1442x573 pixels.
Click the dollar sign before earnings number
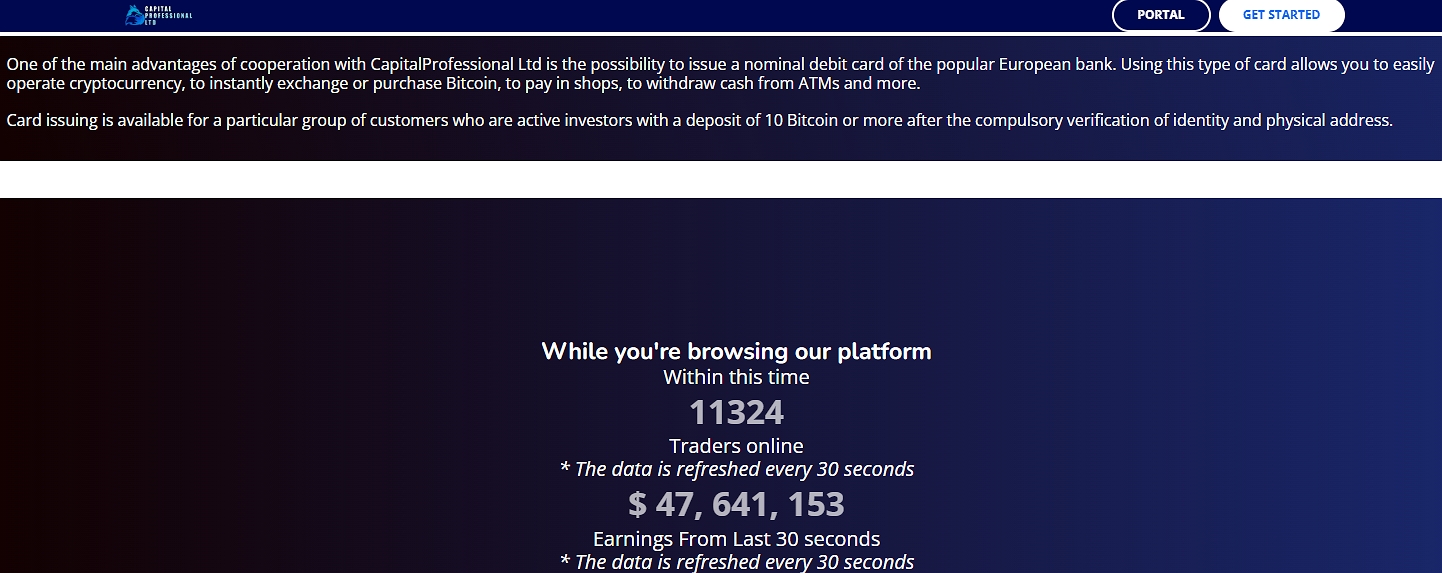click(637, 504)
